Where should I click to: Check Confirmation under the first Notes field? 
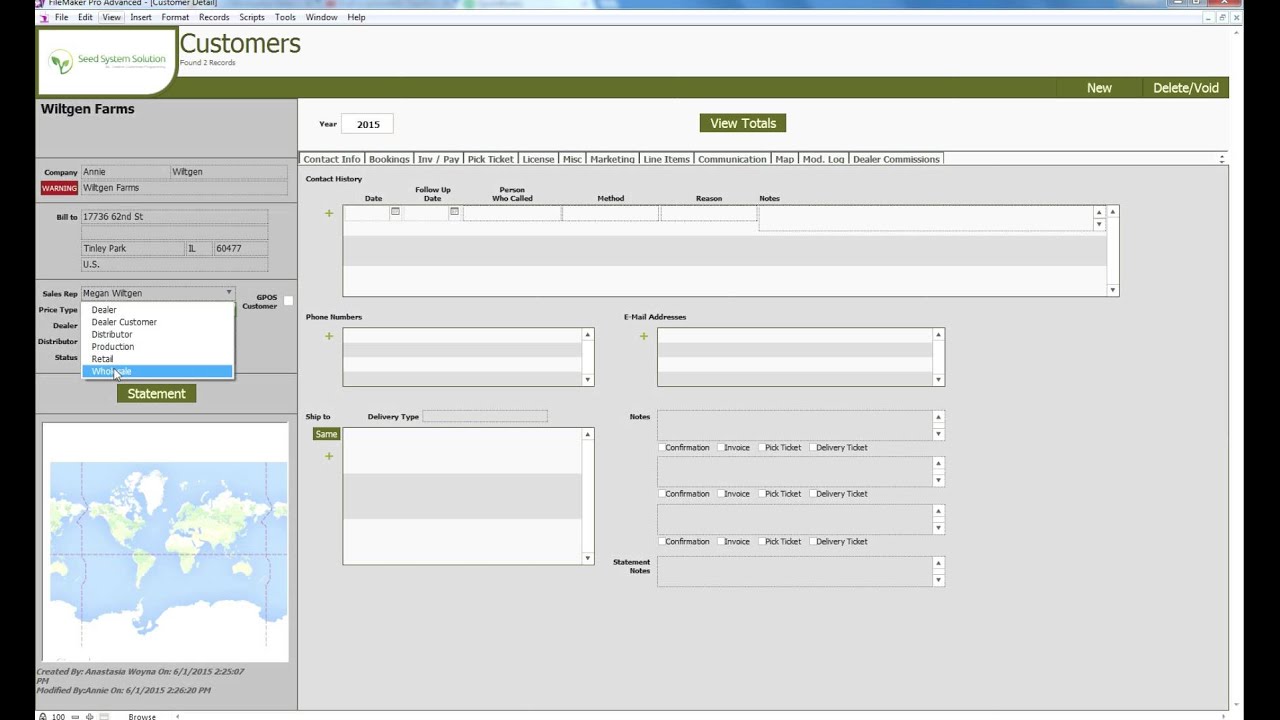pyautogui.click(x=662, y=447)
